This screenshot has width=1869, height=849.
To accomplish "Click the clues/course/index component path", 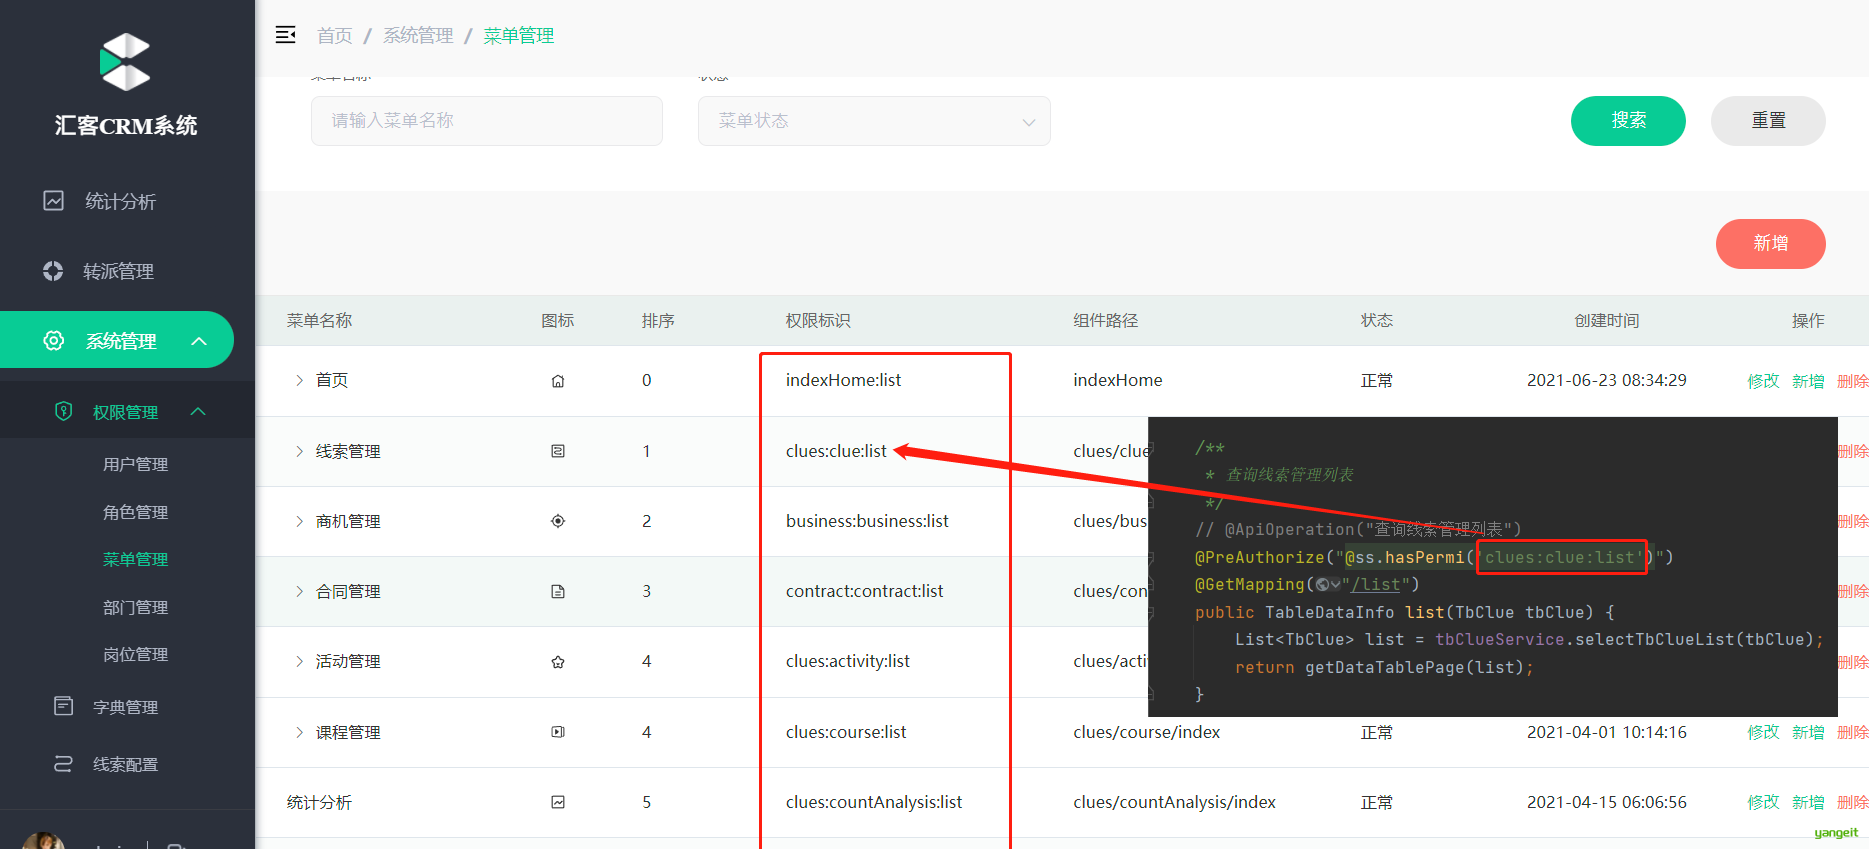I will click(x=1147, y=732).
